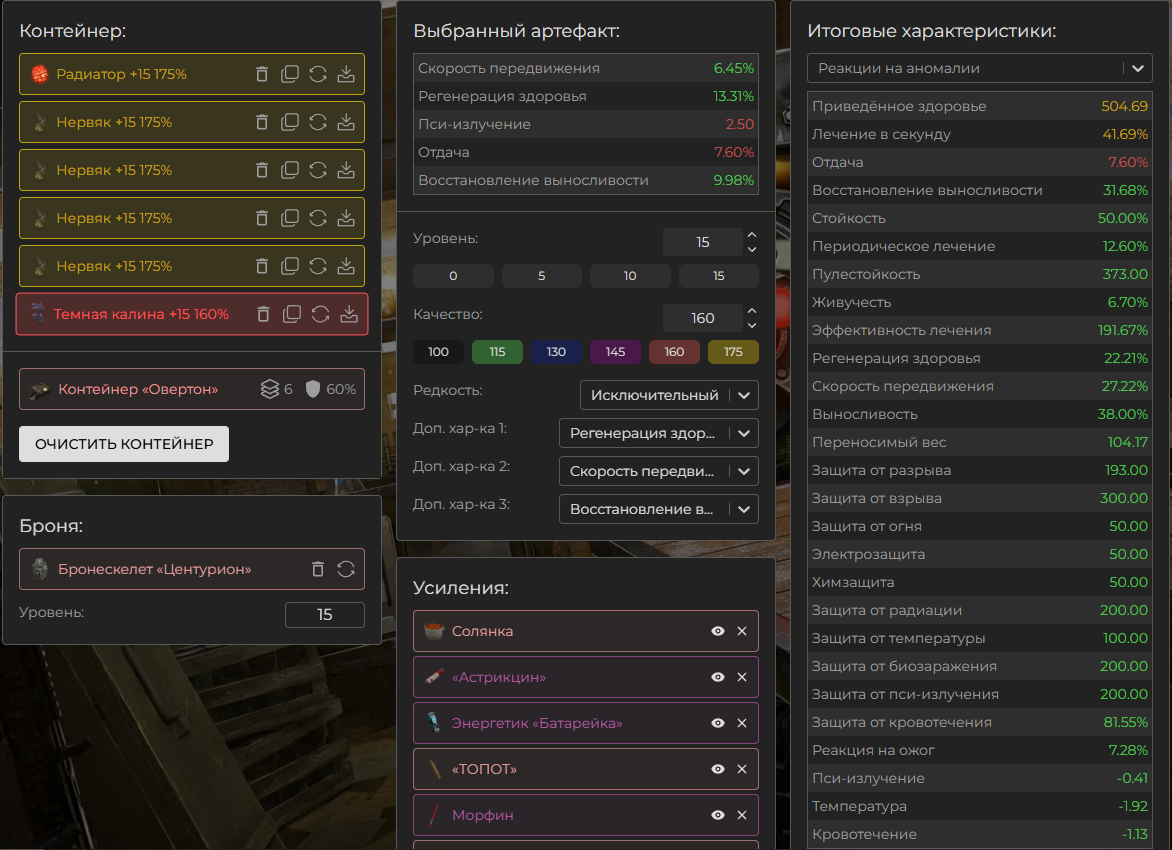Set level preset to 10

630,276
